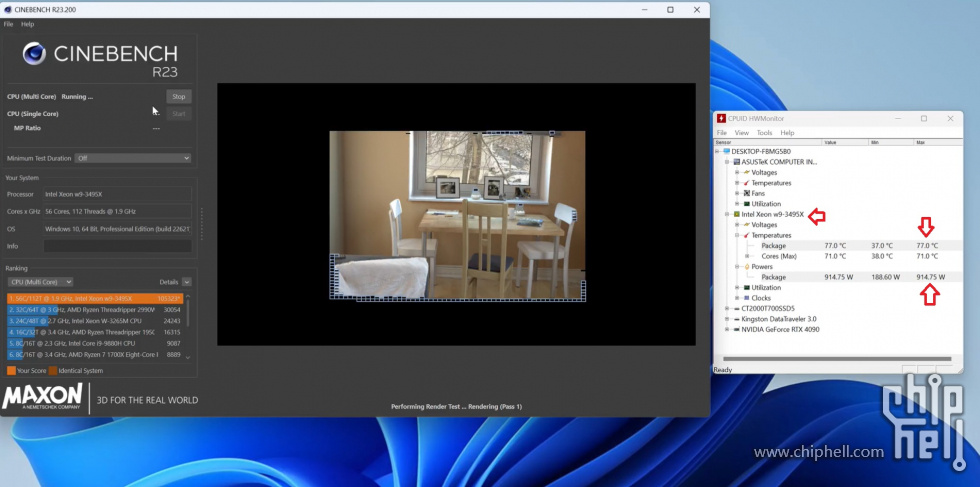Screen dimensions: 980x487
Task: Expand ASUSTeK Temperatures node
Action: click(x=738, y=183)
